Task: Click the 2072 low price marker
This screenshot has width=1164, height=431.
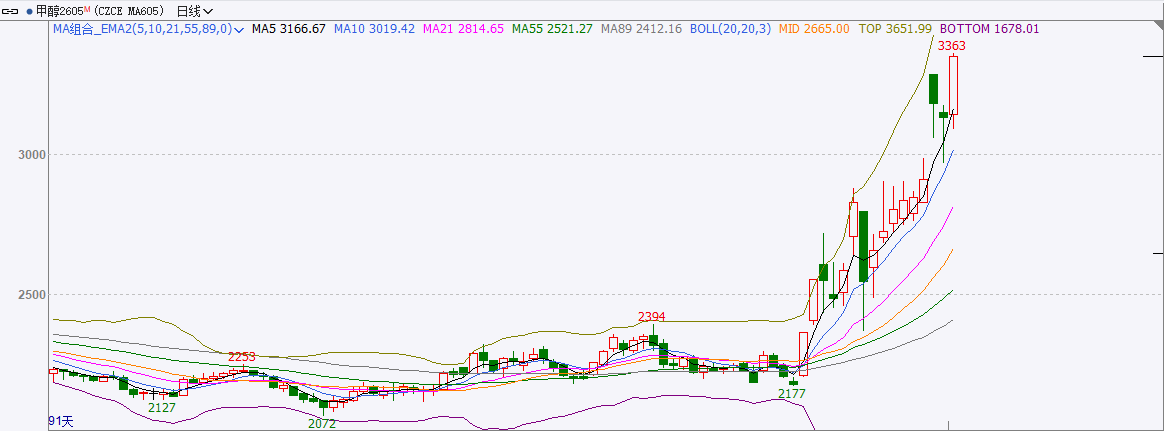Action: (322, 423)
